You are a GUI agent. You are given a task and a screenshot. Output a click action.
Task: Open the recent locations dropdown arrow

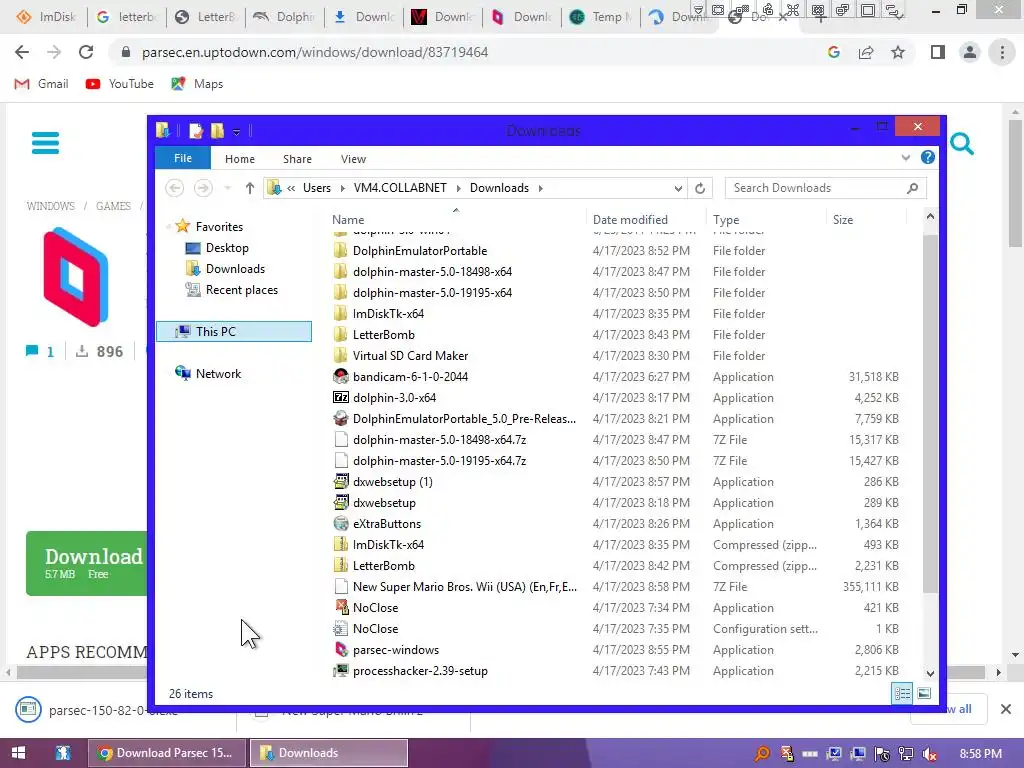click(x=227, y=188)
